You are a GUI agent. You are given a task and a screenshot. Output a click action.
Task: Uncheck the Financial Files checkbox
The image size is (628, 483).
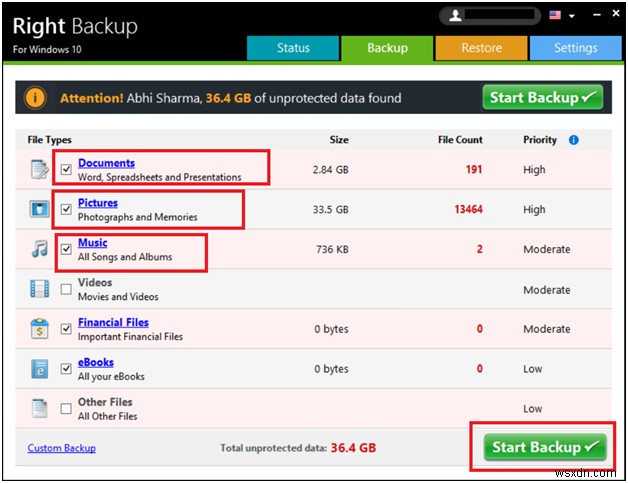pos(66,329)
